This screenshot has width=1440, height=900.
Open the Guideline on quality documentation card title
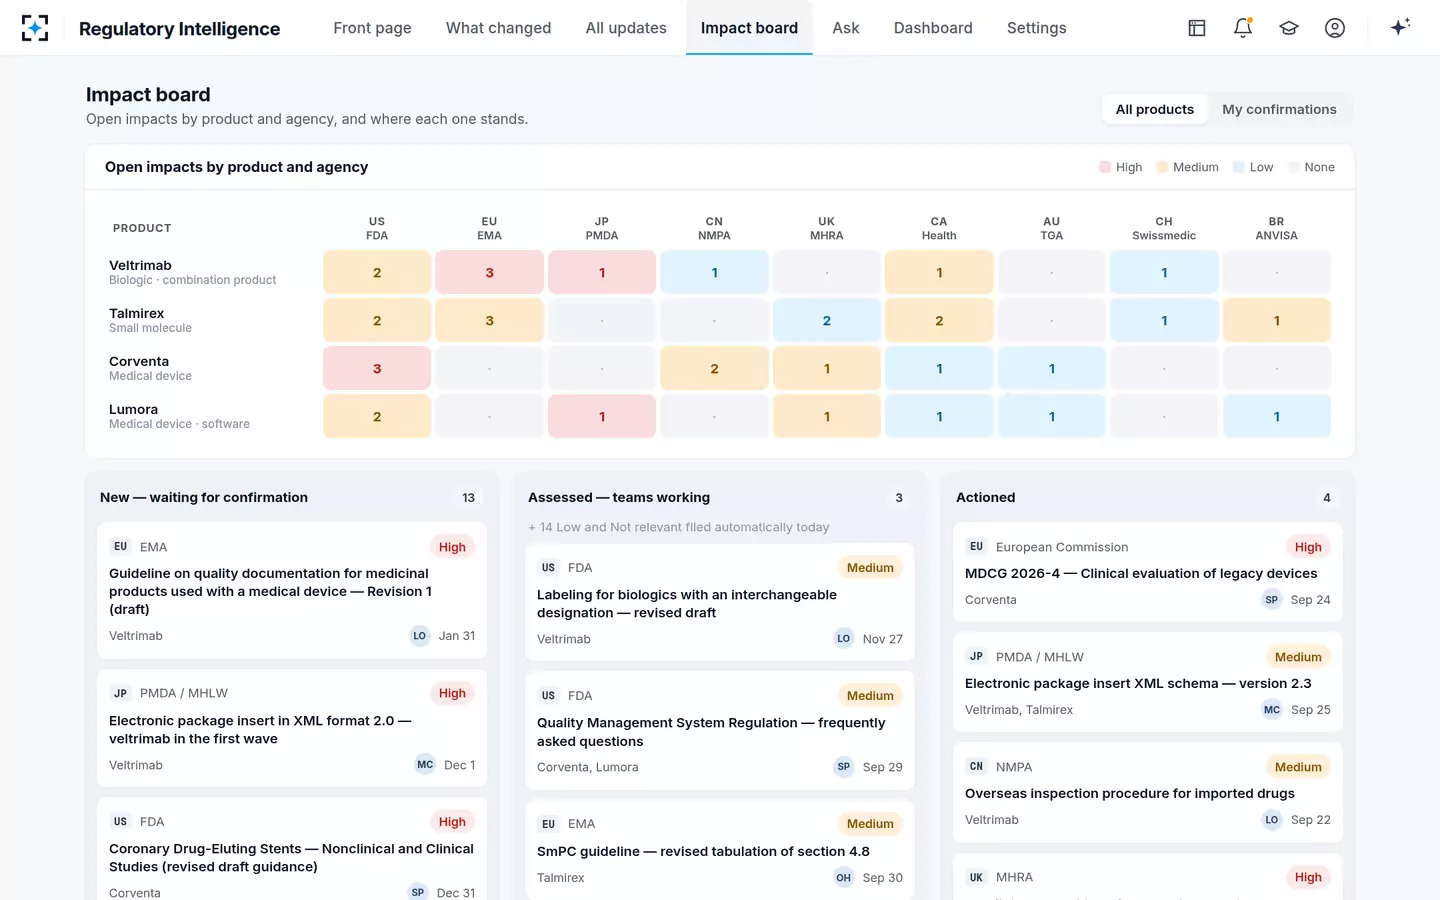click(270, 591)
